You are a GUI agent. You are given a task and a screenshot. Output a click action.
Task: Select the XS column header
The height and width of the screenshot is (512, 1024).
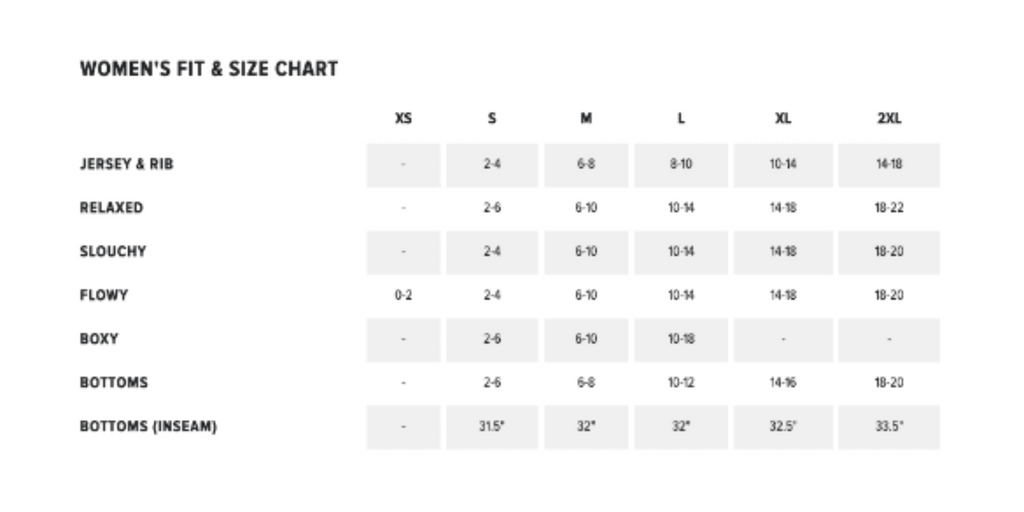pos(403,118)
